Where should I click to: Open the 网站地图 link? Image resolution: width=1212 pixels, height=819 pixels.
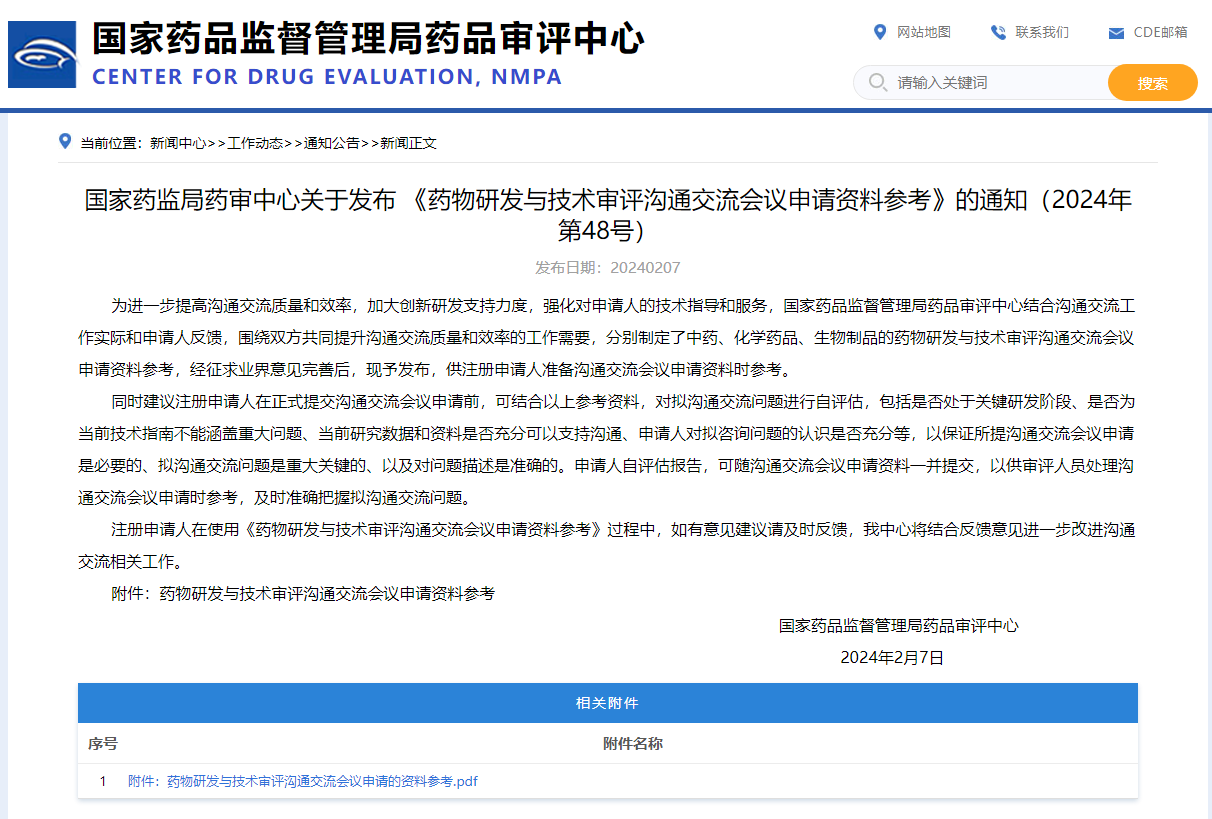[x=923, y=32]
